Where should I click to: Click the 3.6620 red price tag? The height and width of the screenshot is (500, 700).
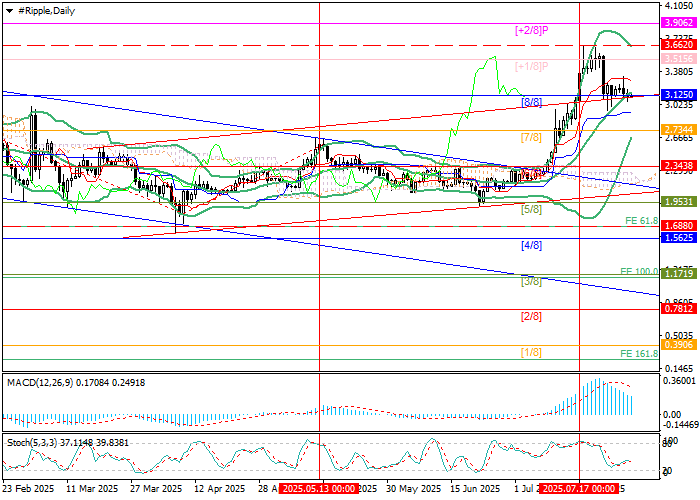pyautogui.click(x=679, y=45)
